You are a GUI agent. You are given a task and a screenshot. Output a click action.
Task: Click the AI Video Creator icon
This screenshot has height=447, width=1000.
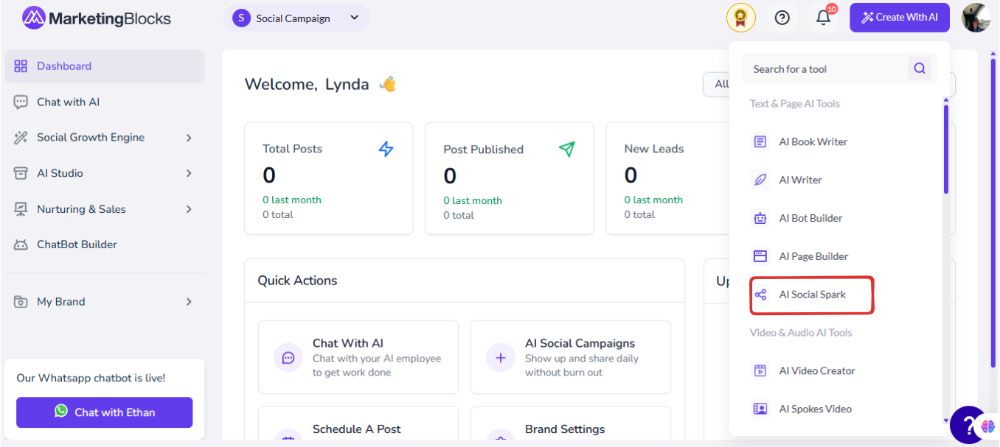coord(760,370)
